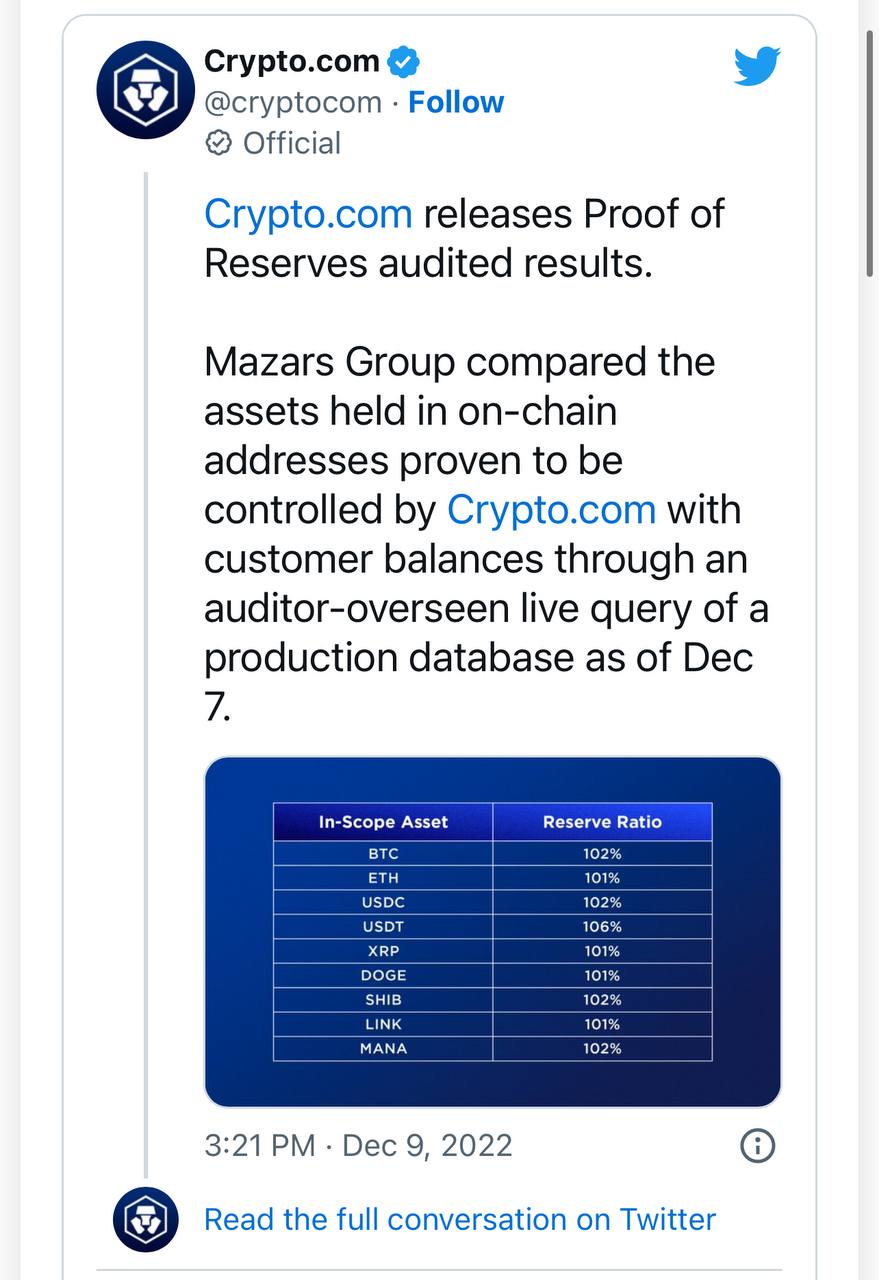Screen dimensions: 879x1280
Task: Tap the USDT 106% row in image
Action: (493, 927)
